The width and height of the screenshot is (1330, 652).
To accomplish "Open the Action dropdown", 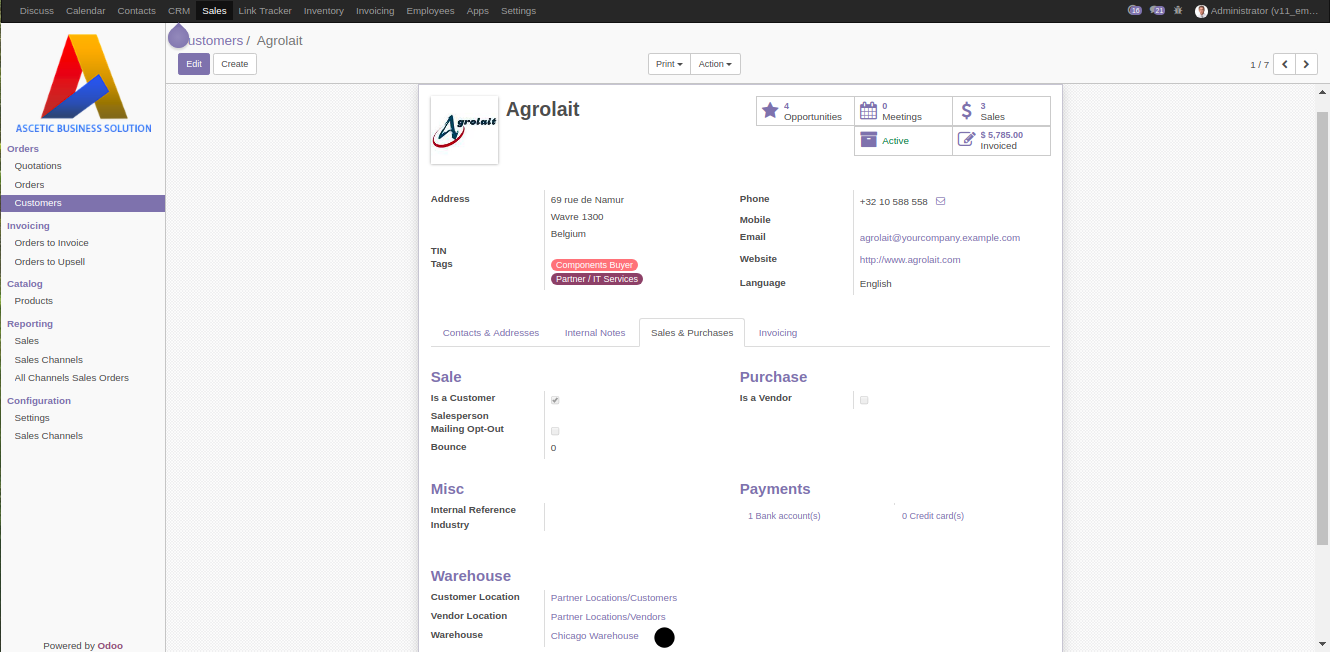I will [715, 64].
